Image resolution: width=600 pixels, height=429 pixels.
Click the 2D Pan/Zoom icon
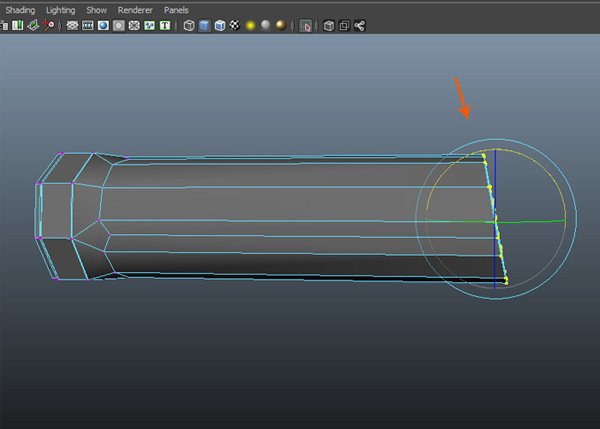tap(48, 26)
